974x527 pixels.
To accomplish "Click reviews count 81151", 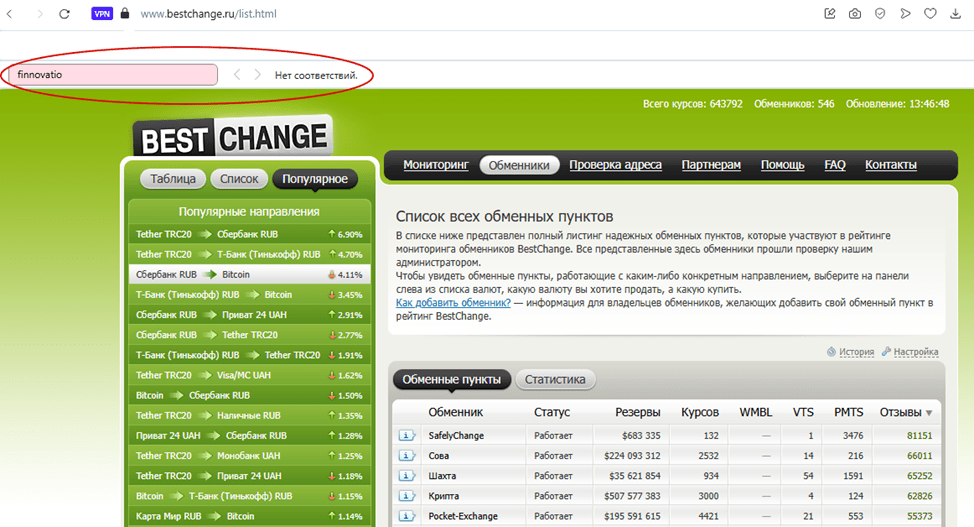I will coord(919,436).
